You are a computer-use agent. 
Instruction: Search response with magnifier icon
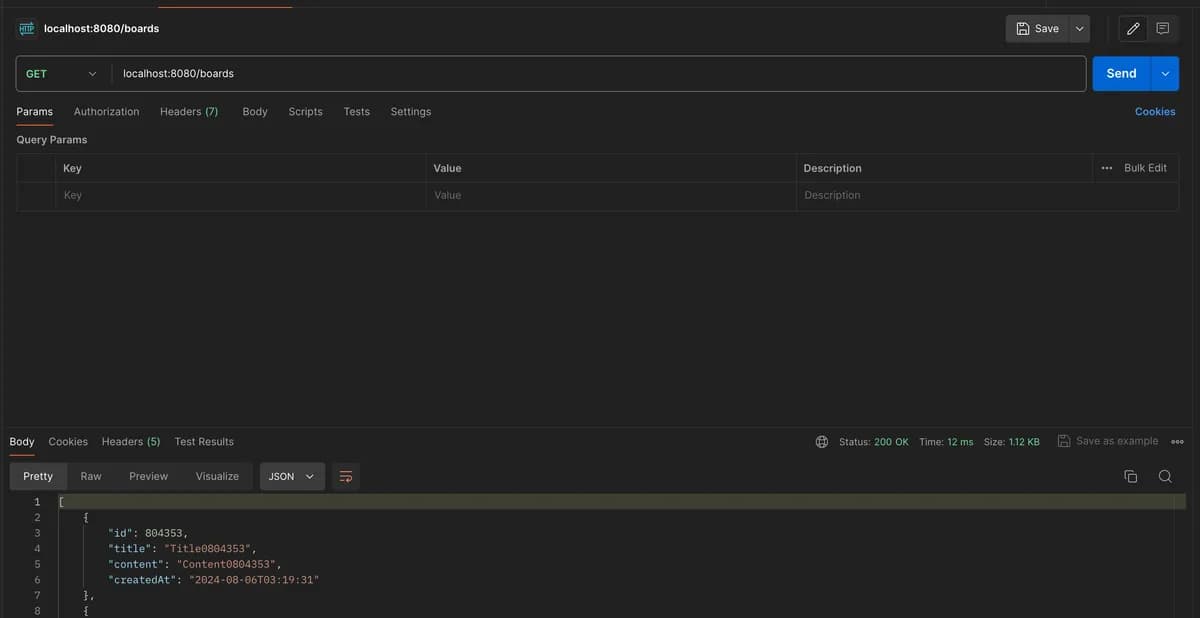pyautogui.click(x=1165, y=476)
